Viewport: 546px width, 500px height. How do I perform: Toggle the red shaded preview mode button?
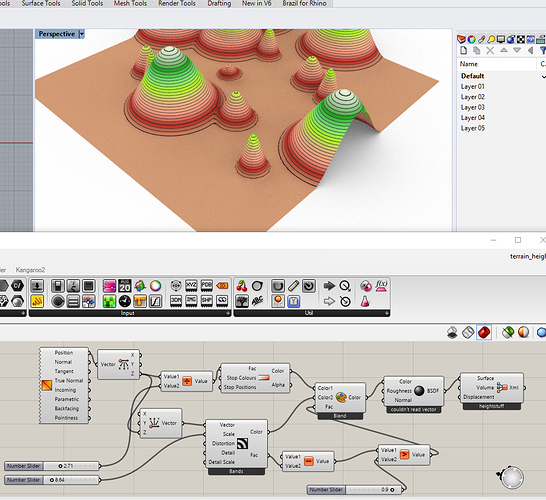point(484,333)
